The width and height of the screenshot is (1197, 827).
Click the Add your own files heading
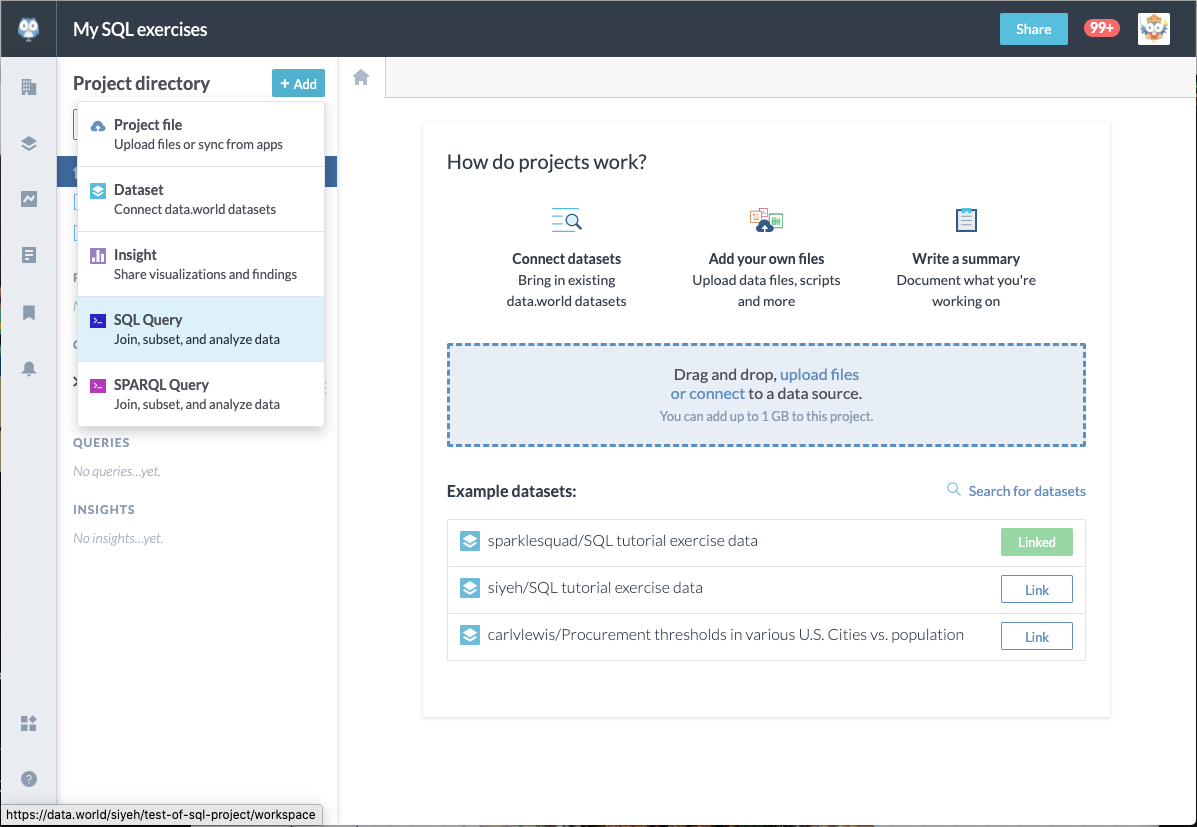pyautogui.click(x=766, y=259)
